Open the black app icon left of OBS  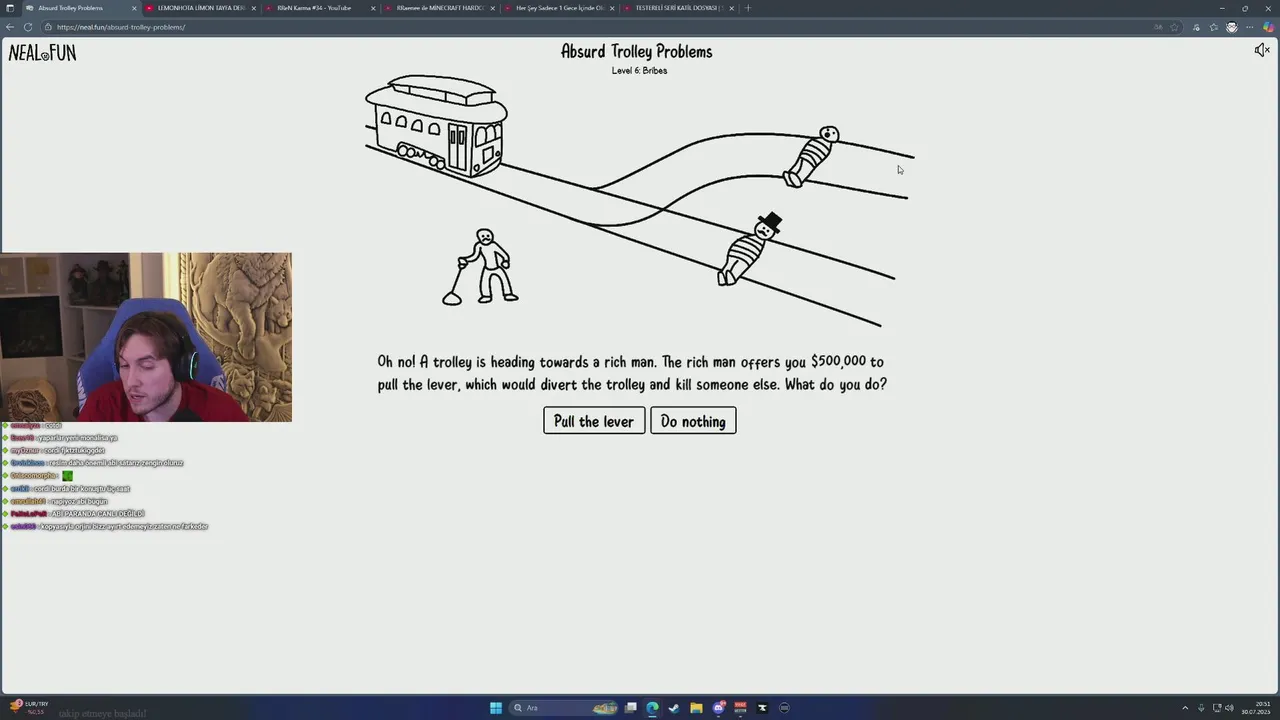pos(762,708)
